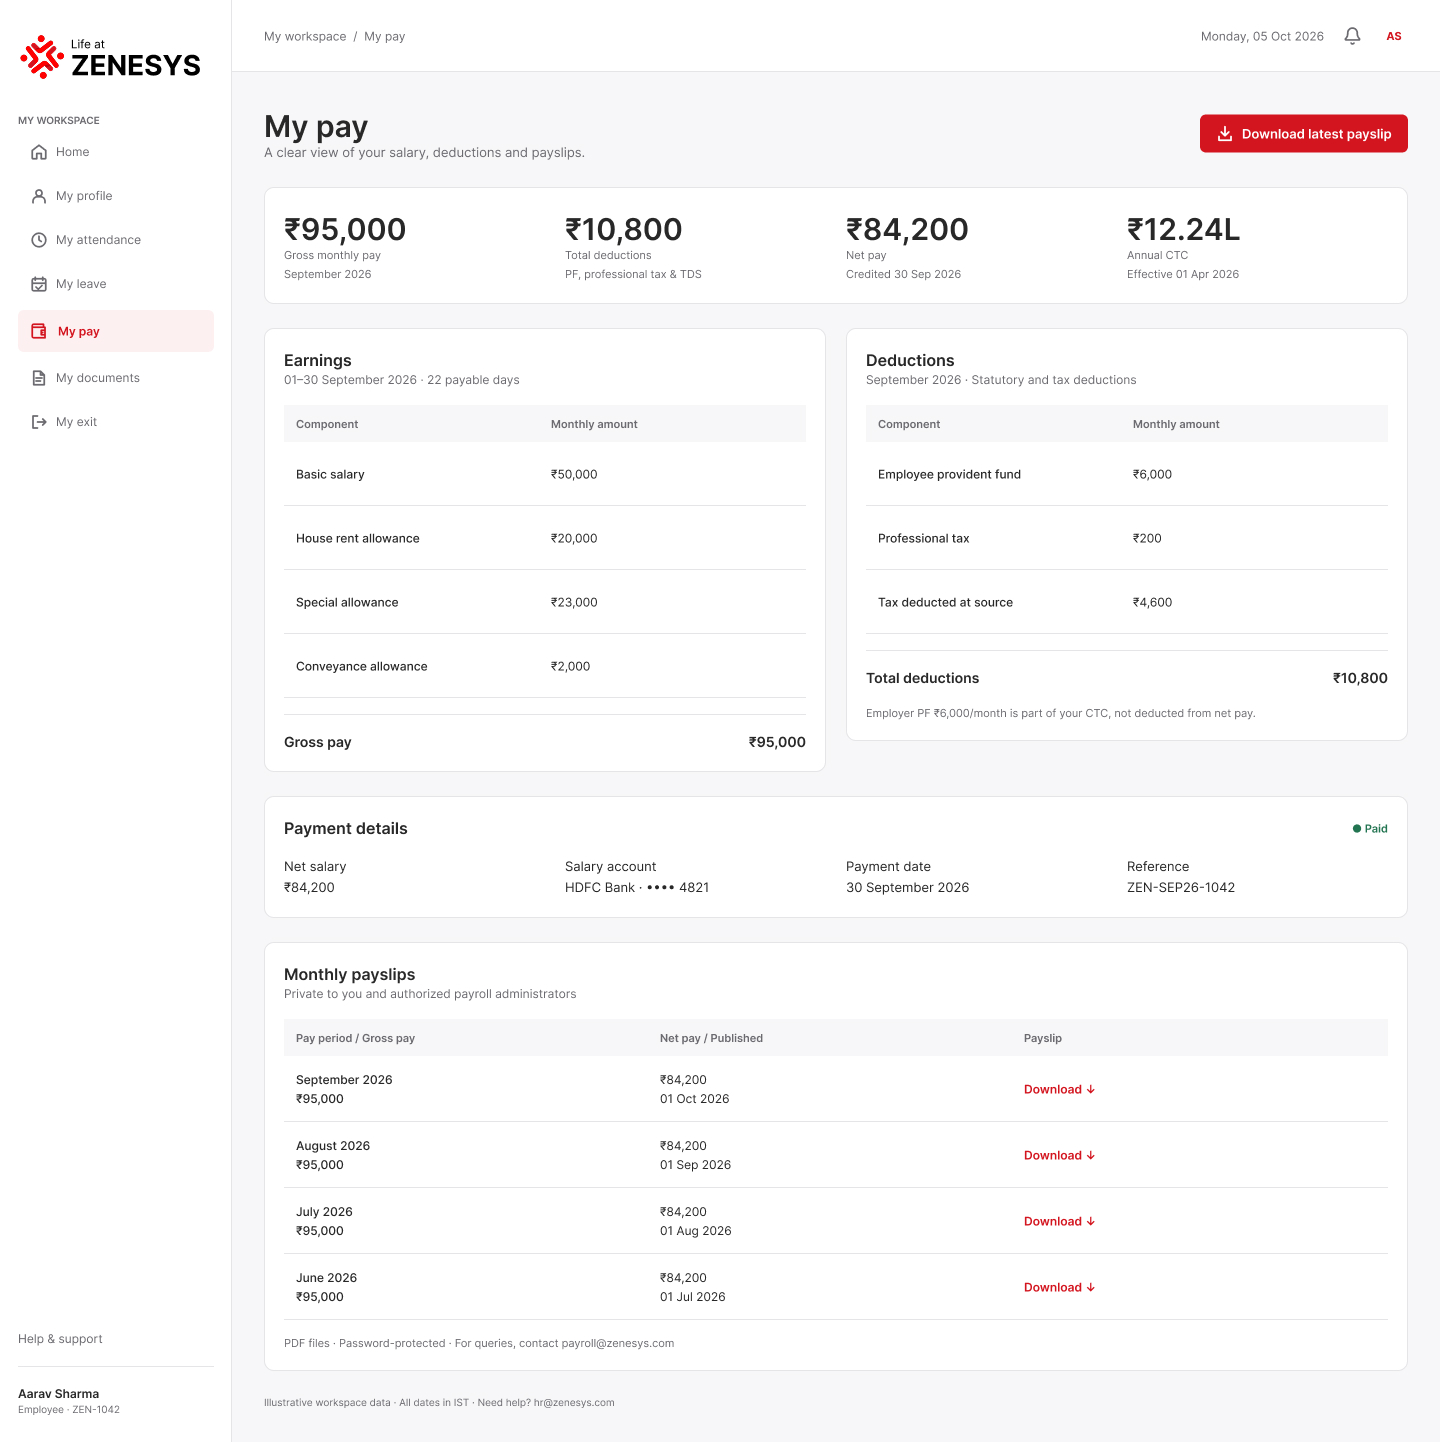This screenshot has width=1440, height=1442.
Task: Click the My workspace breadcrumb
Action: pyautogui.click(x=305, y=36)
